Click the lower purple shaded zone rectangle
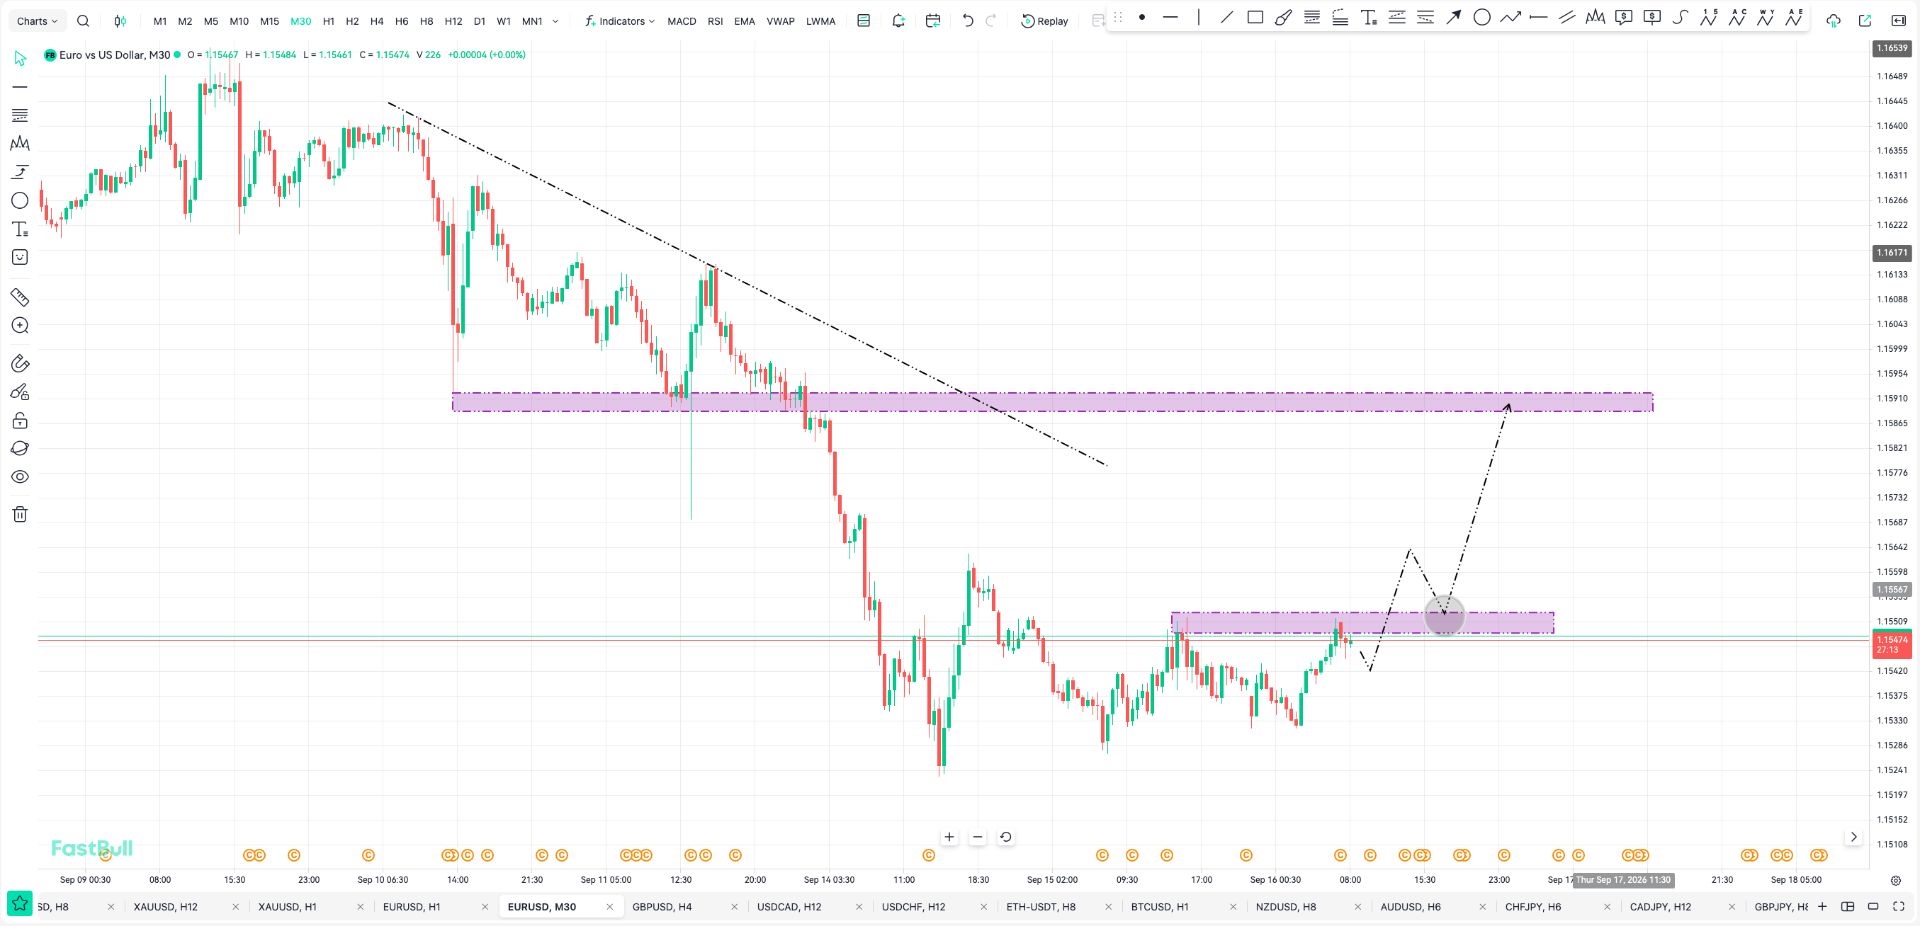This screenshot has width=1920, height=926. [x=1362, y=622]
